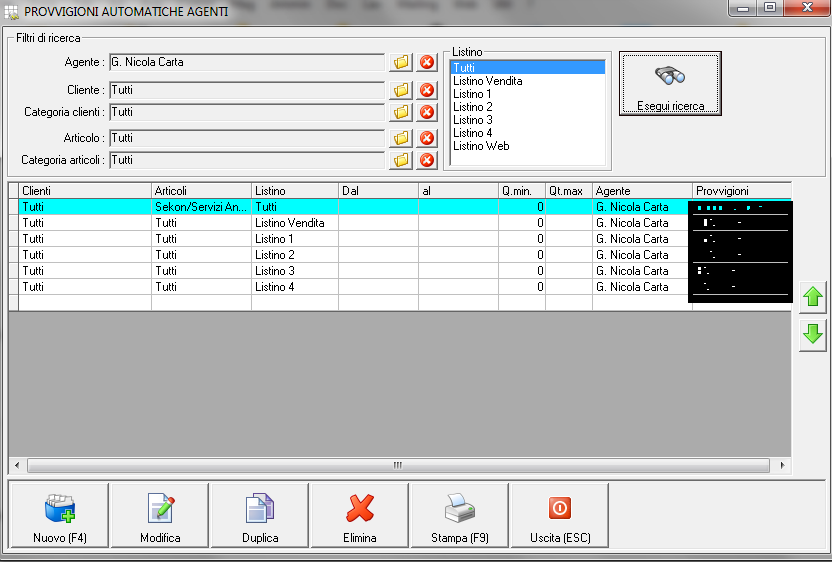Sort by Clienti column header
This screenshot has width=832, height=562.
pos(85,191)
